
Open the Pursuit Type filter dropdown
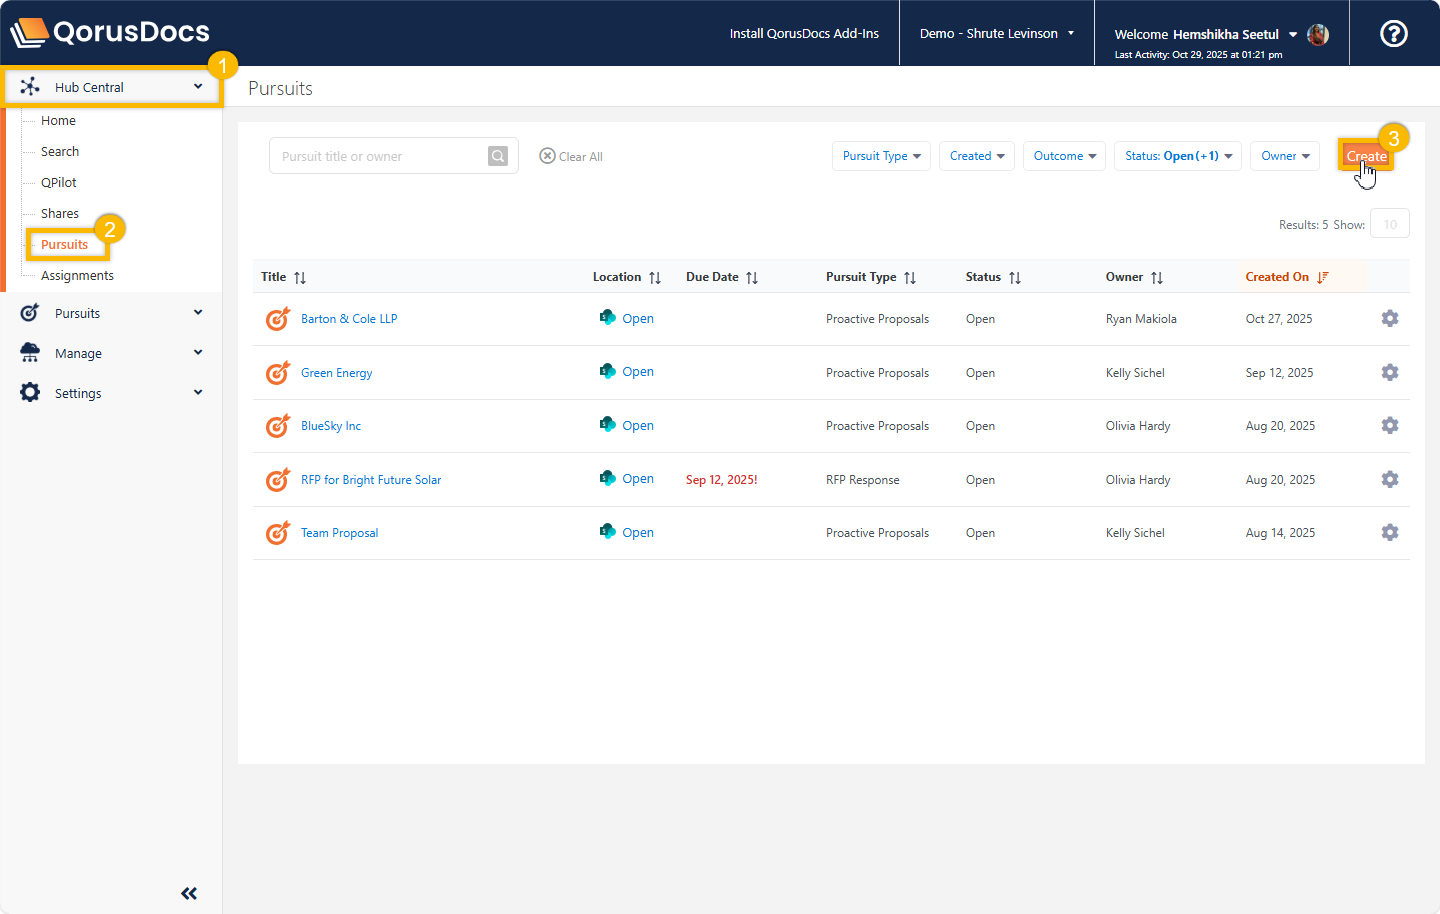(881, 156)
